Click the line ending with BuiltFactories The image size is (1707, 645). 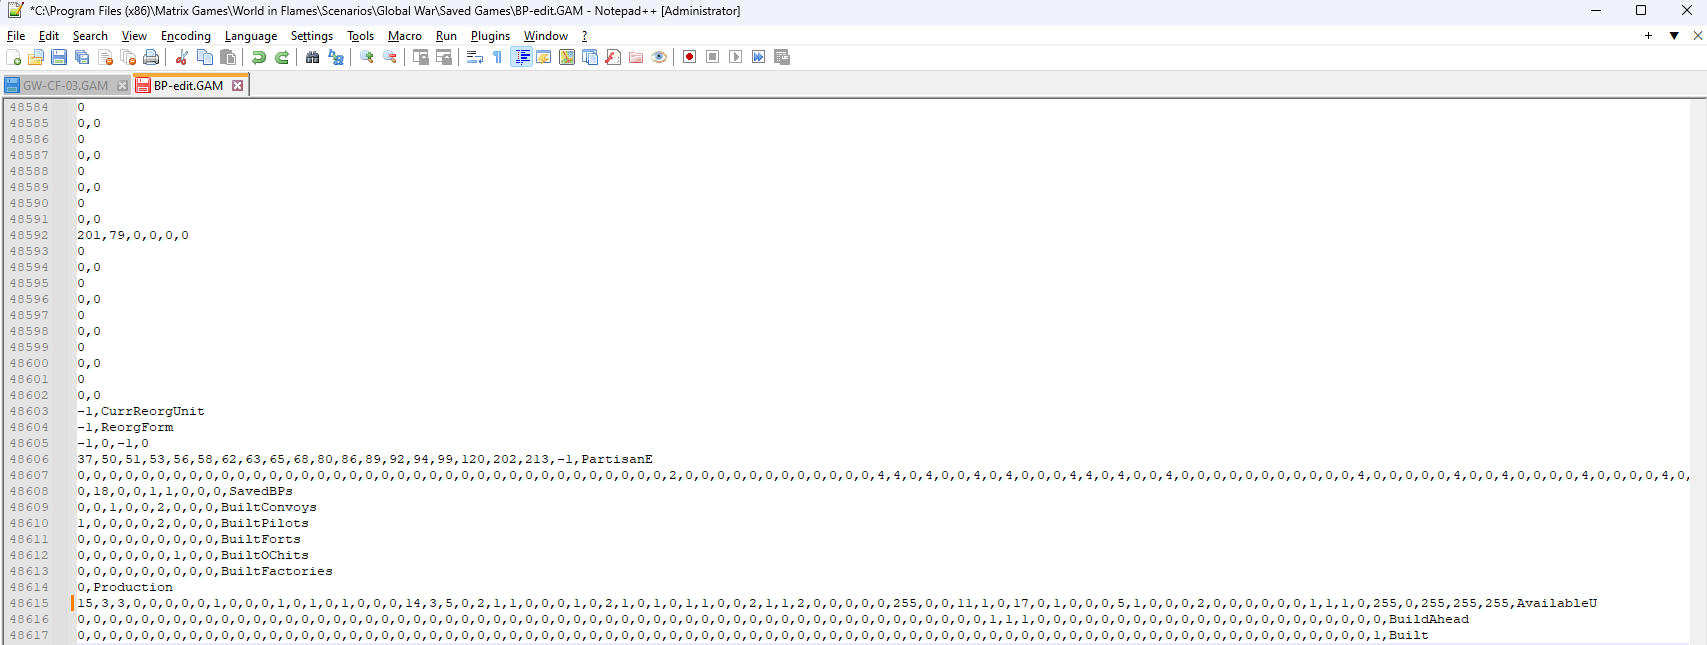[x=205, y=571]
